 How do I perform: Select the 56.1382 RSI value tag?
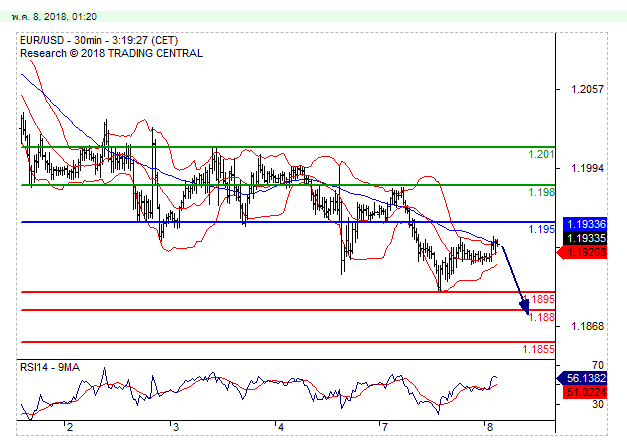coord(586,379)
